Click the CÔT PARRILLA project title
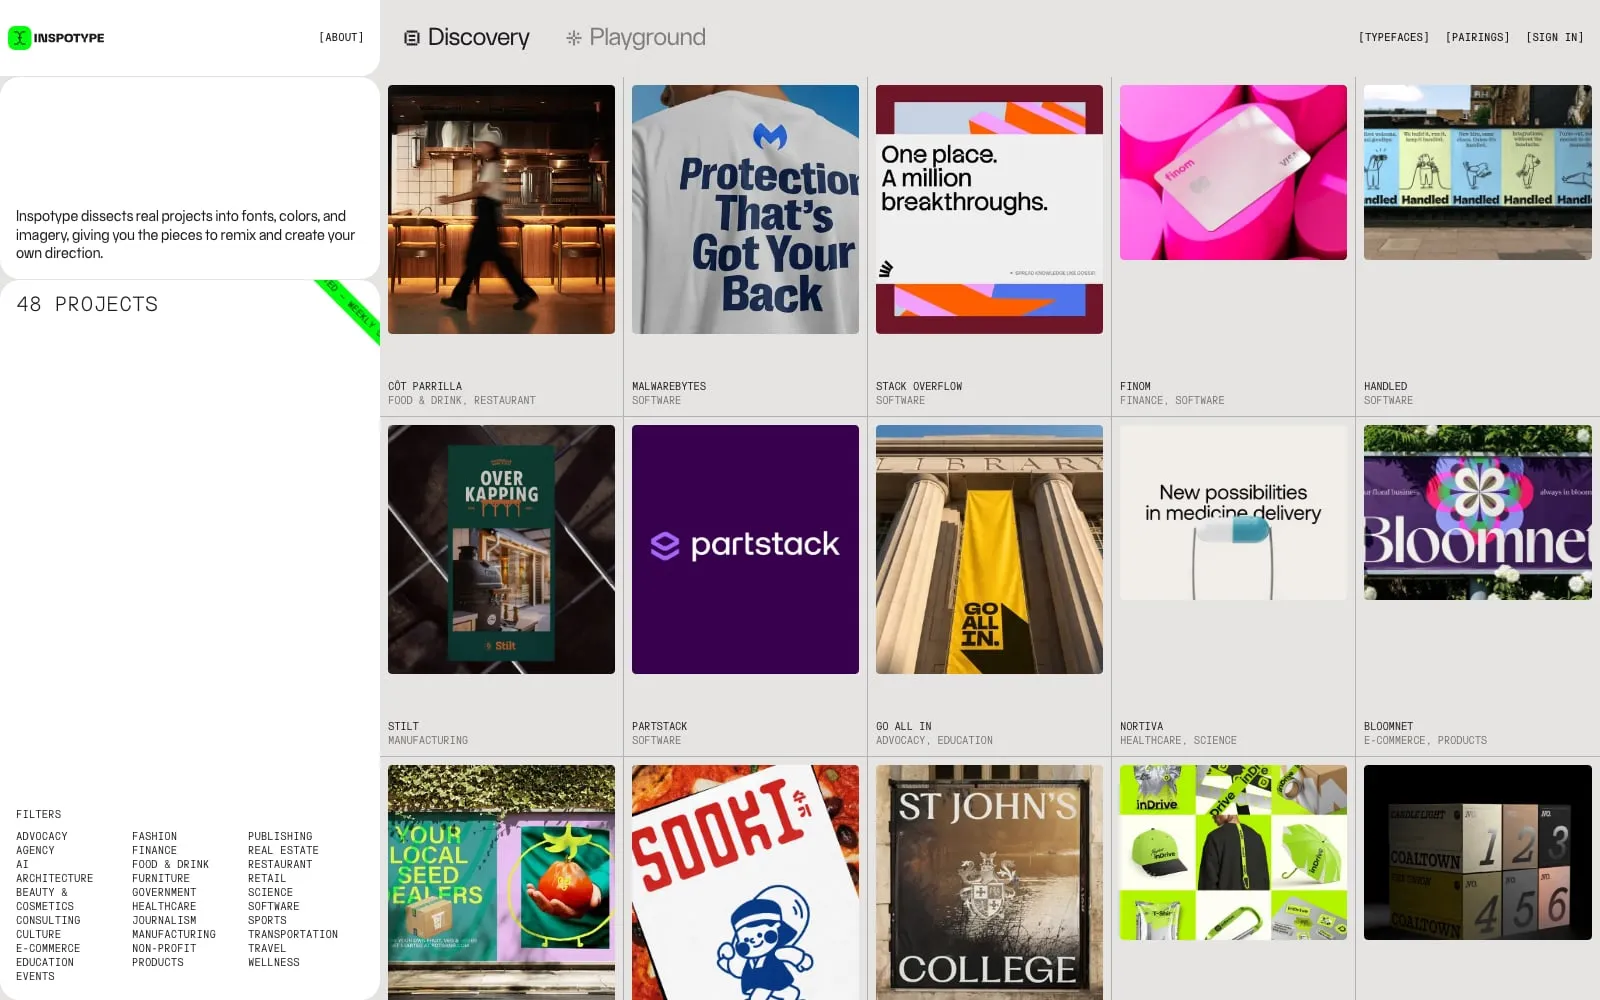The image size is (1600, 1000). point(425,386)
